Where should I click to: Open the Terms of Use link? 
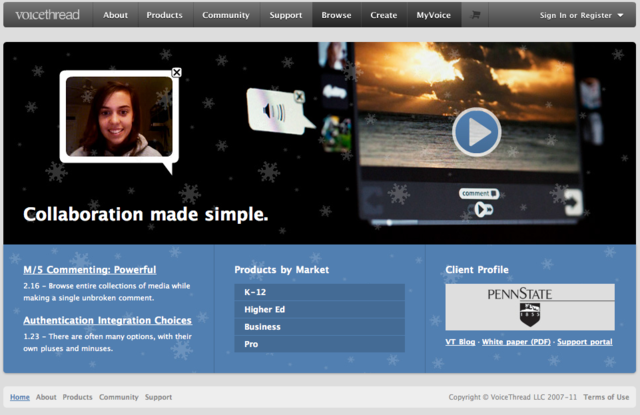pos(606,397)
